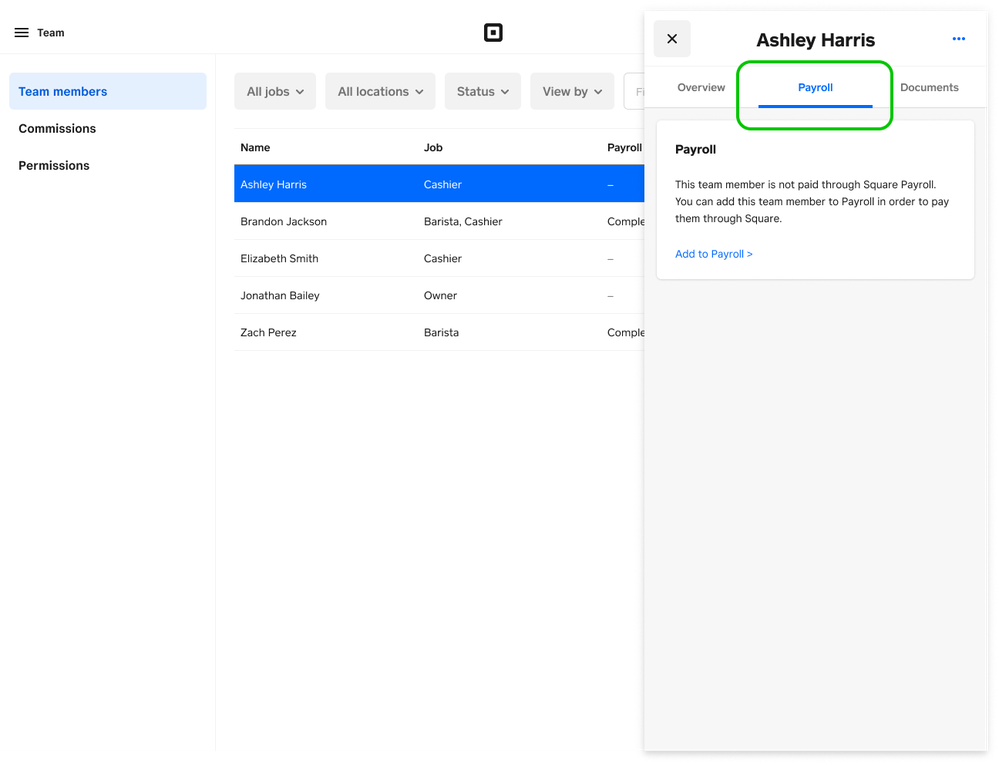Expand the All jobs dropdown

tap(275, 91)
